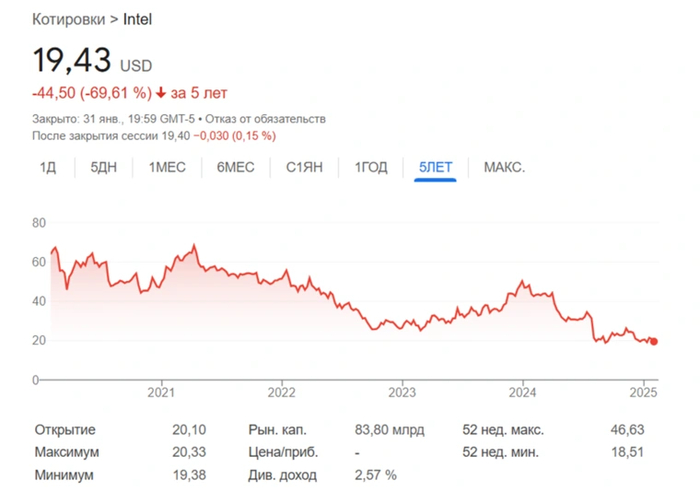The width and height of the screenshot is (700, 492).
Task: Click the Рын. кап. value 83,80 млрд
Action: (389, 430)
